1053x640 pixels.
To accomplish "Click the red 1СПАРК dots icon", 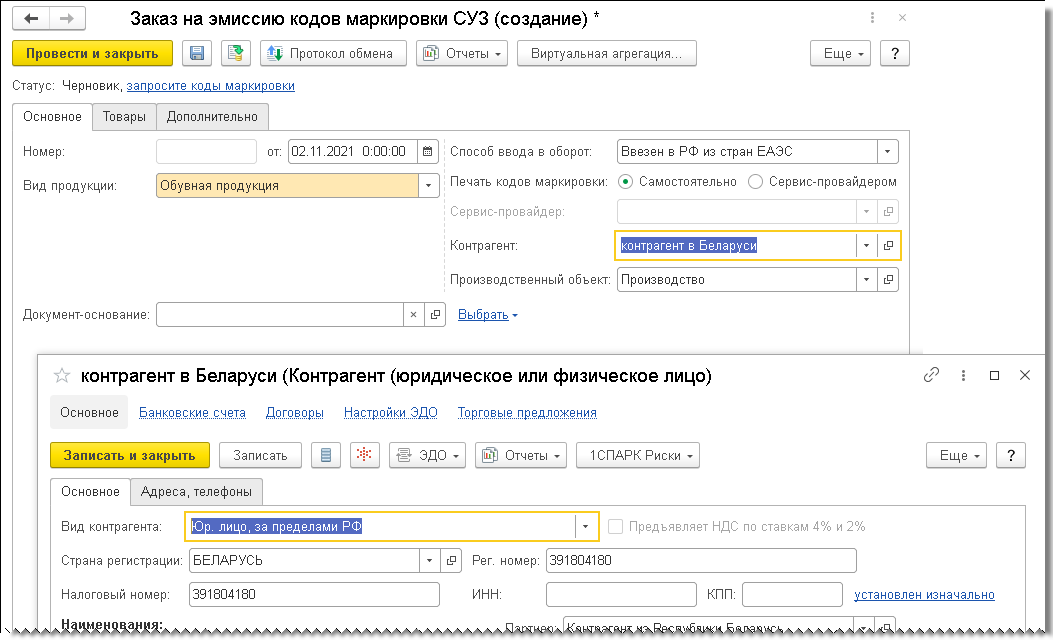I will pyautogui.click(x=364, y=455).
